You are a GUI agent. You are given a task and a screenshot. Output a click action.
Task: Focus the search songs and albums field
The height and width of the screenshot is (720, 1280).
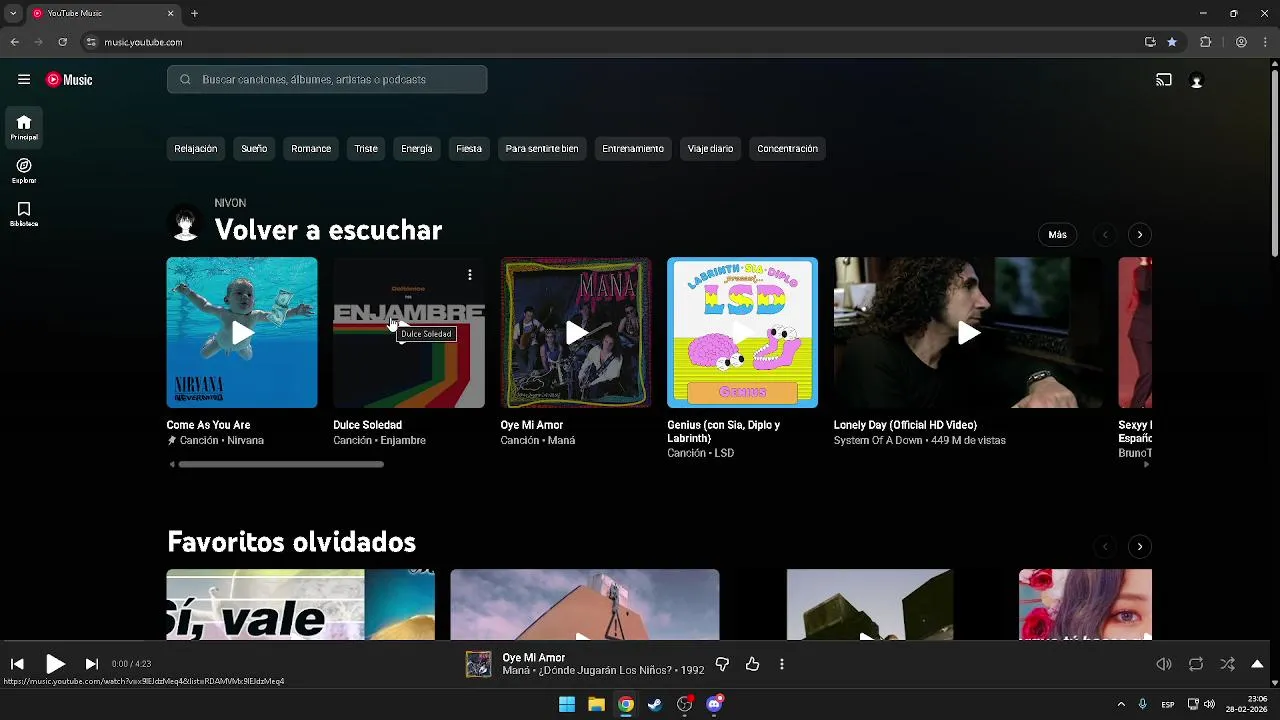327,80
